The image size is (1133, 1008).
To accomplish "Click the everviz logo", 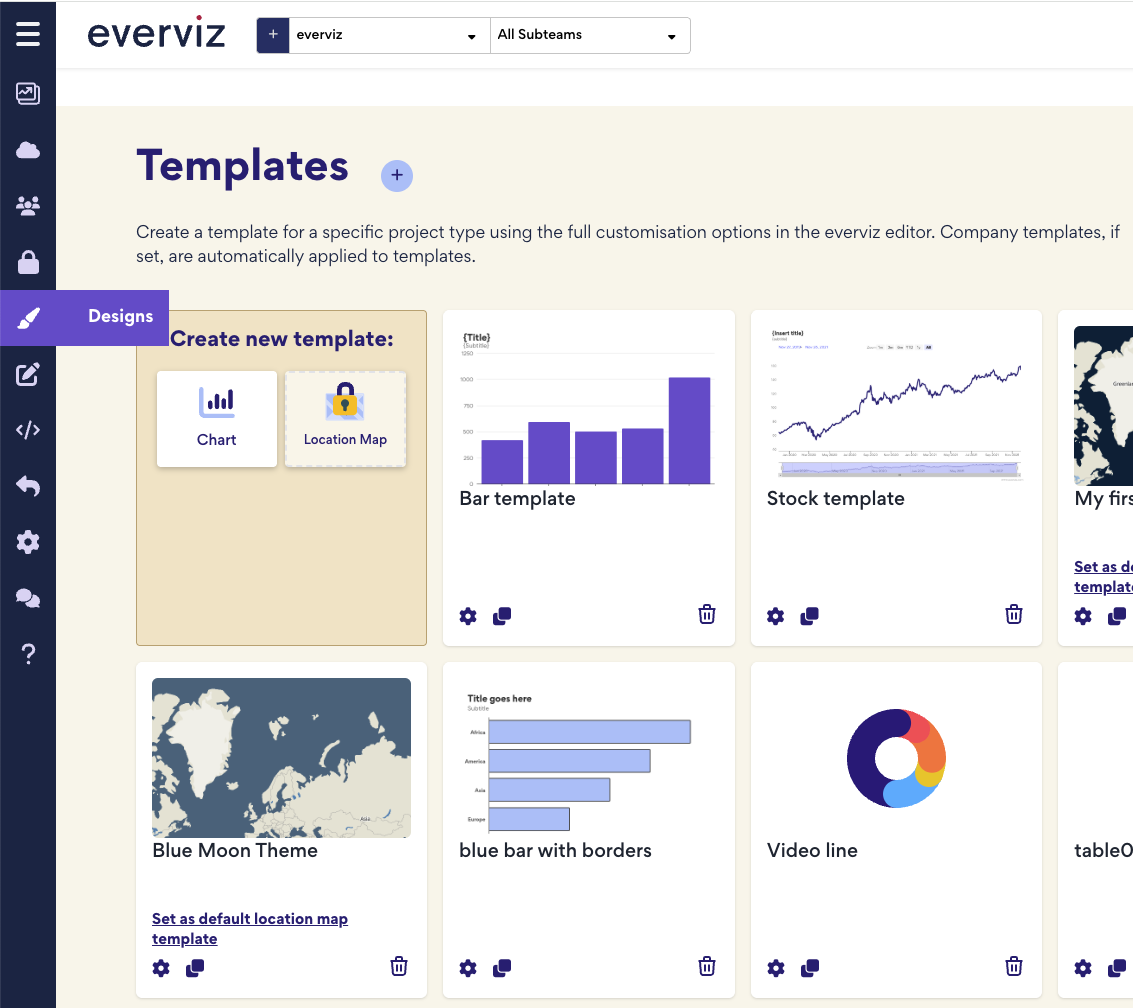I will (156, 33).
